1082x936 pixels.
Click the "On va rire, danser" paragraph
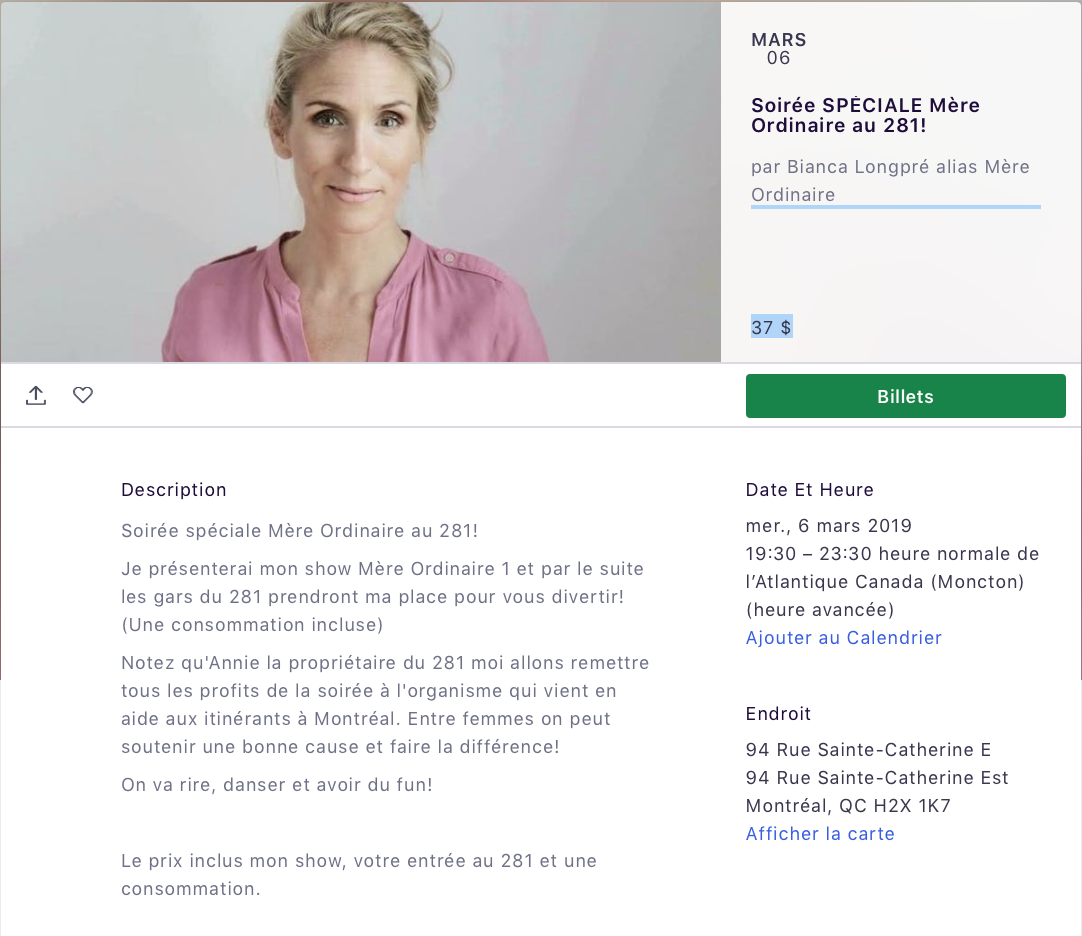tap(277, 785)
